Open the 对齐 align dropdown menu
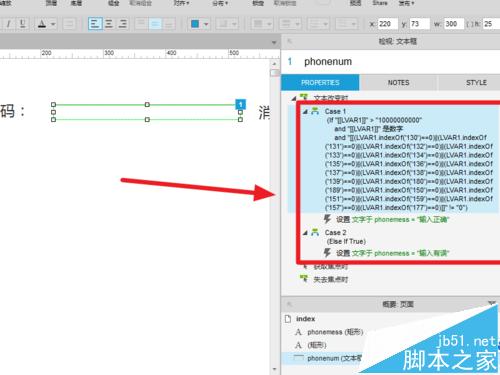 181,3
